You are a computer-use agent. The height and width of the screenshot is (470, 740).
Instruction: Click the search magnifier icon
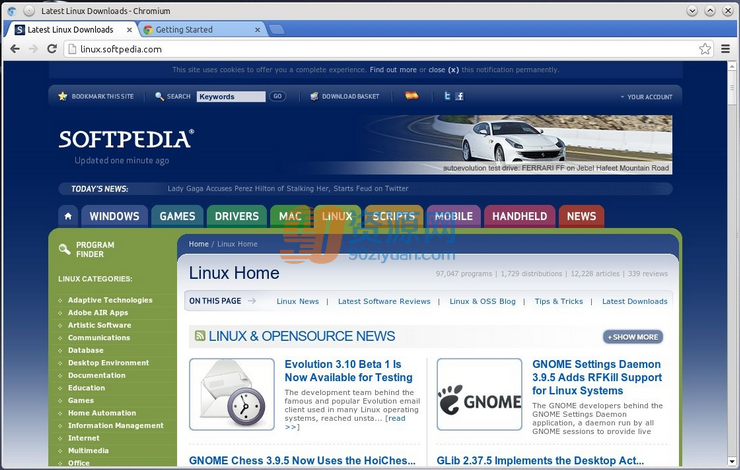click(159, 96)
